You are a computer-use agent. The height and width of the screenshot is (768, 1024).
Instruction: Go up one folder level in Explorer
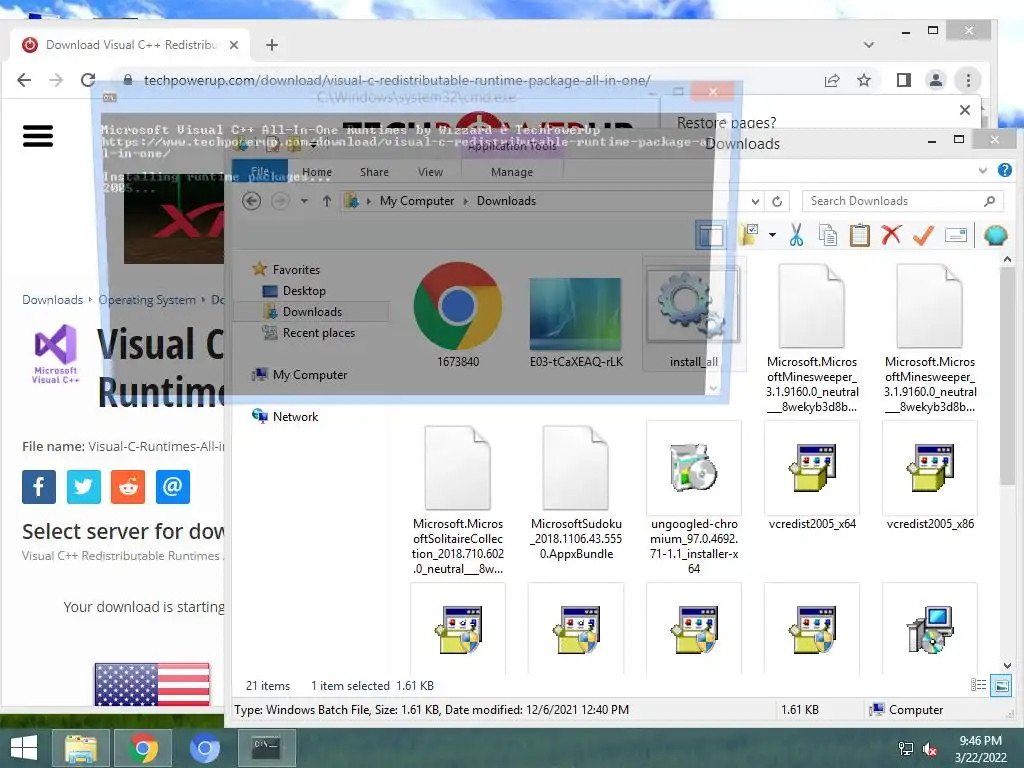click(x=327, y=200)
